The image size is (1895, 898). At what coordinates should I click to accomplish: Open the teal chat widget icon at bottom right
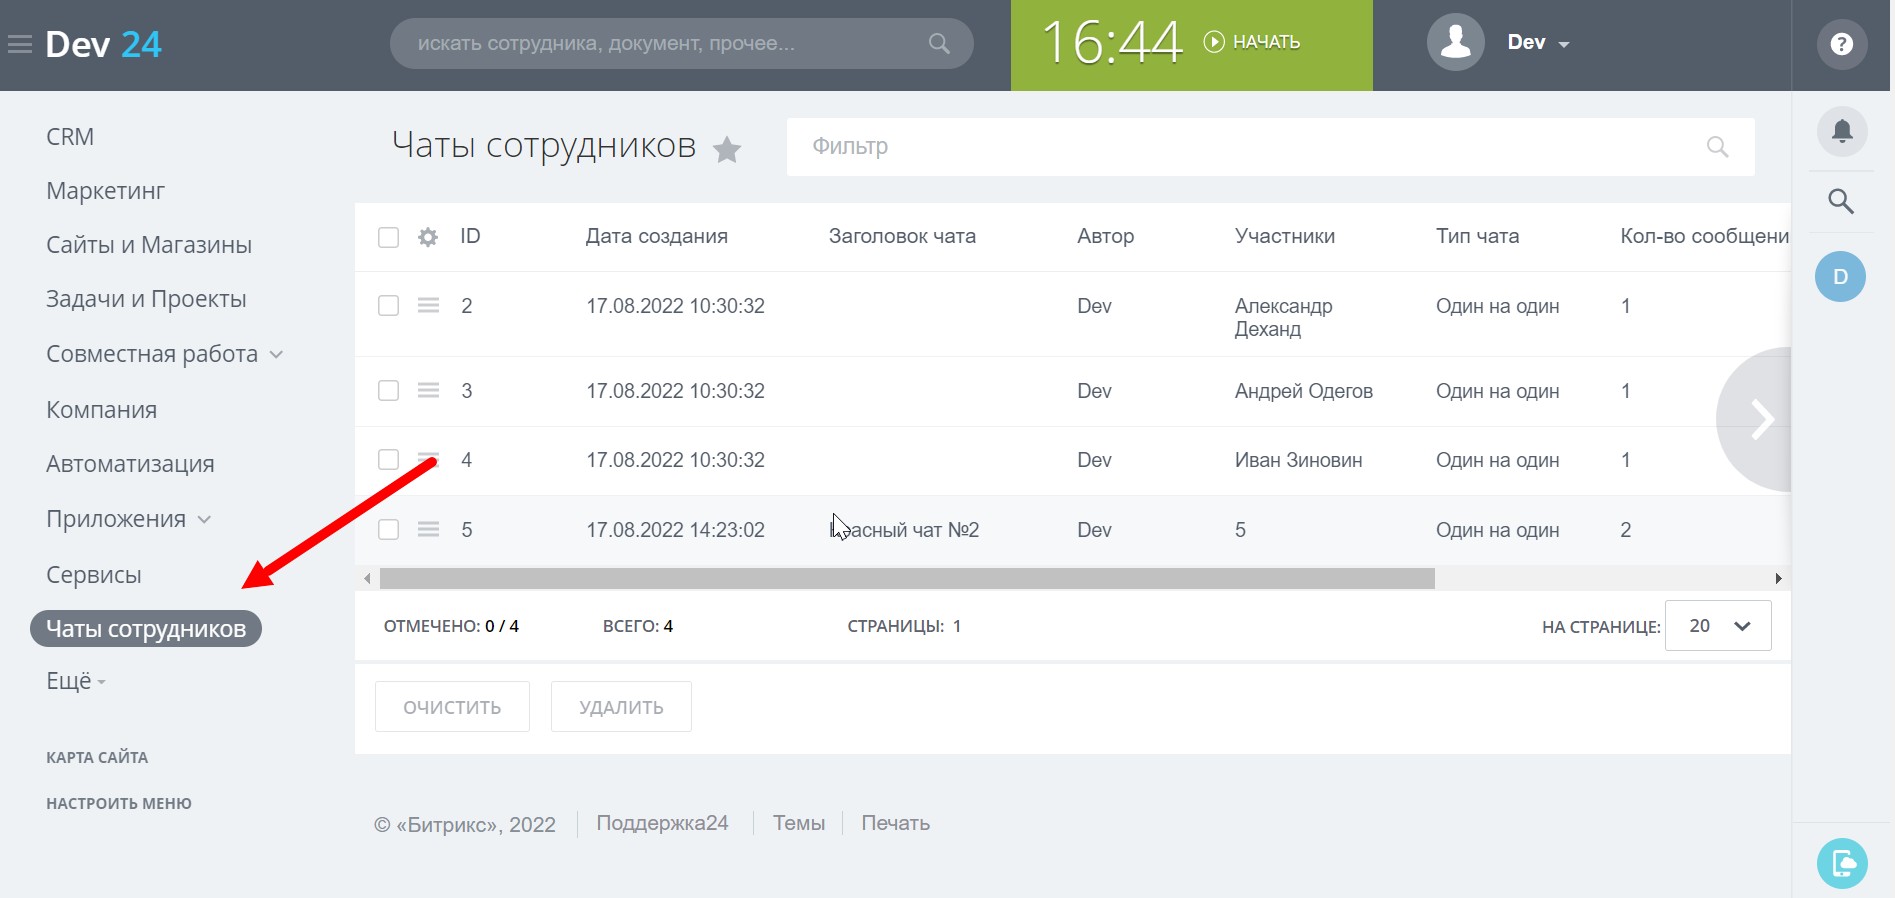(x=1842, y=862)
